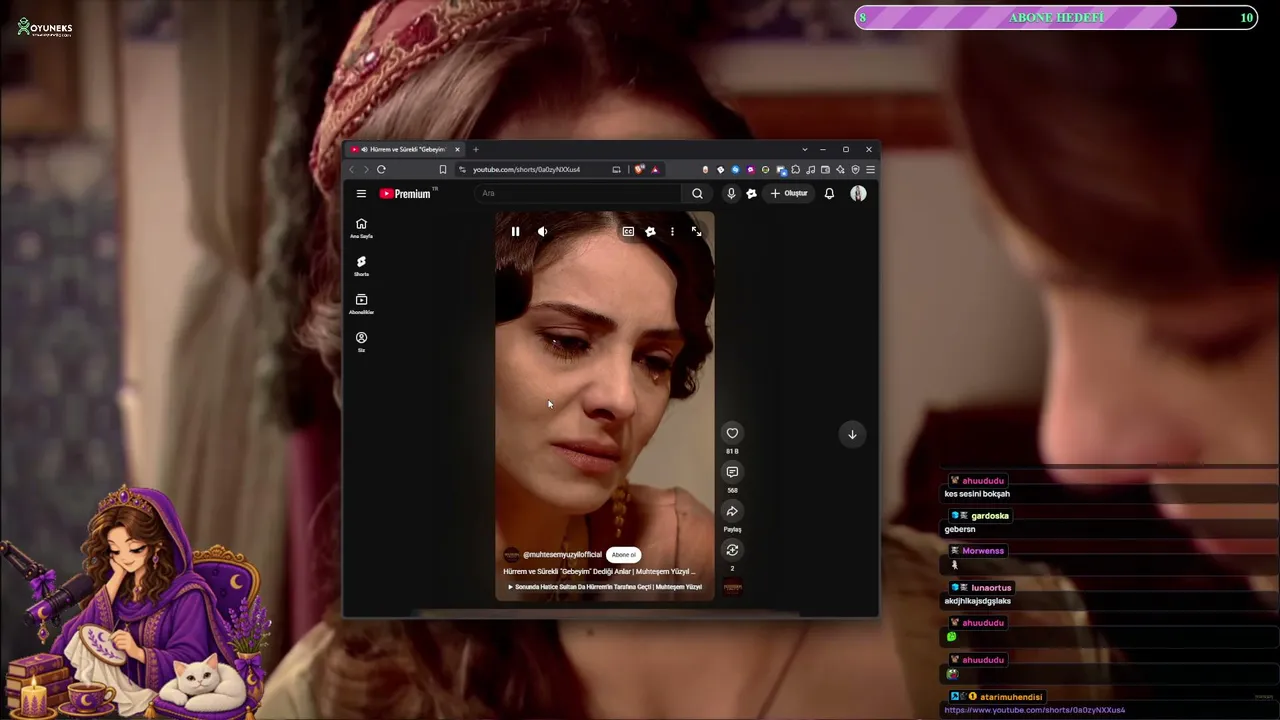Click chat message 'kes sesini bokşah'
Image resolution: width=1280 pixels, height=720 pixels.
tap(977, 494)
